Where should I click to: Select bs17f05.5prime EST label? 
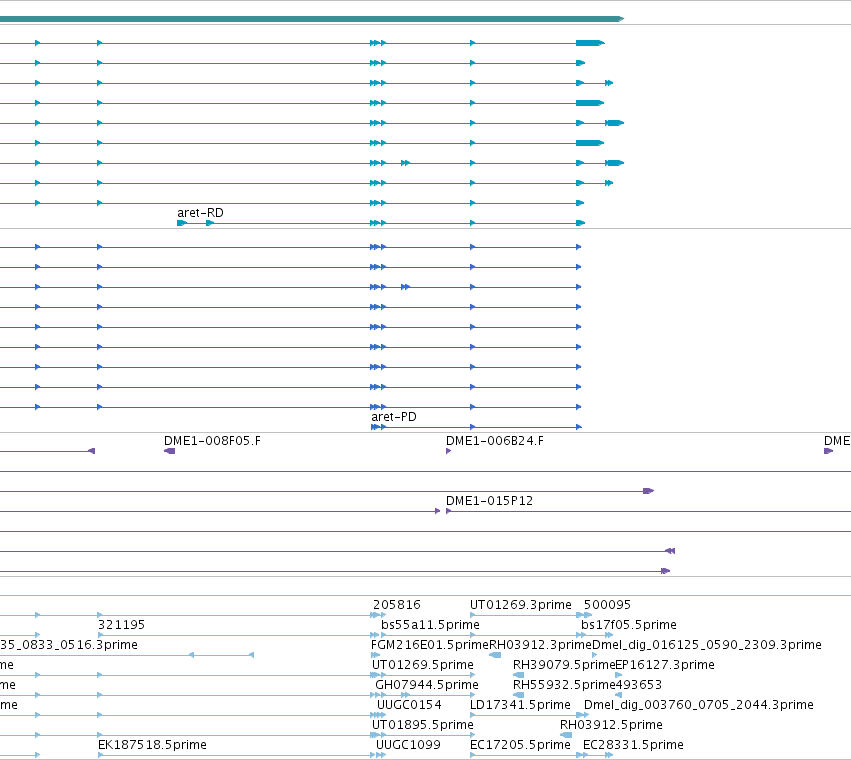point(629,625)
